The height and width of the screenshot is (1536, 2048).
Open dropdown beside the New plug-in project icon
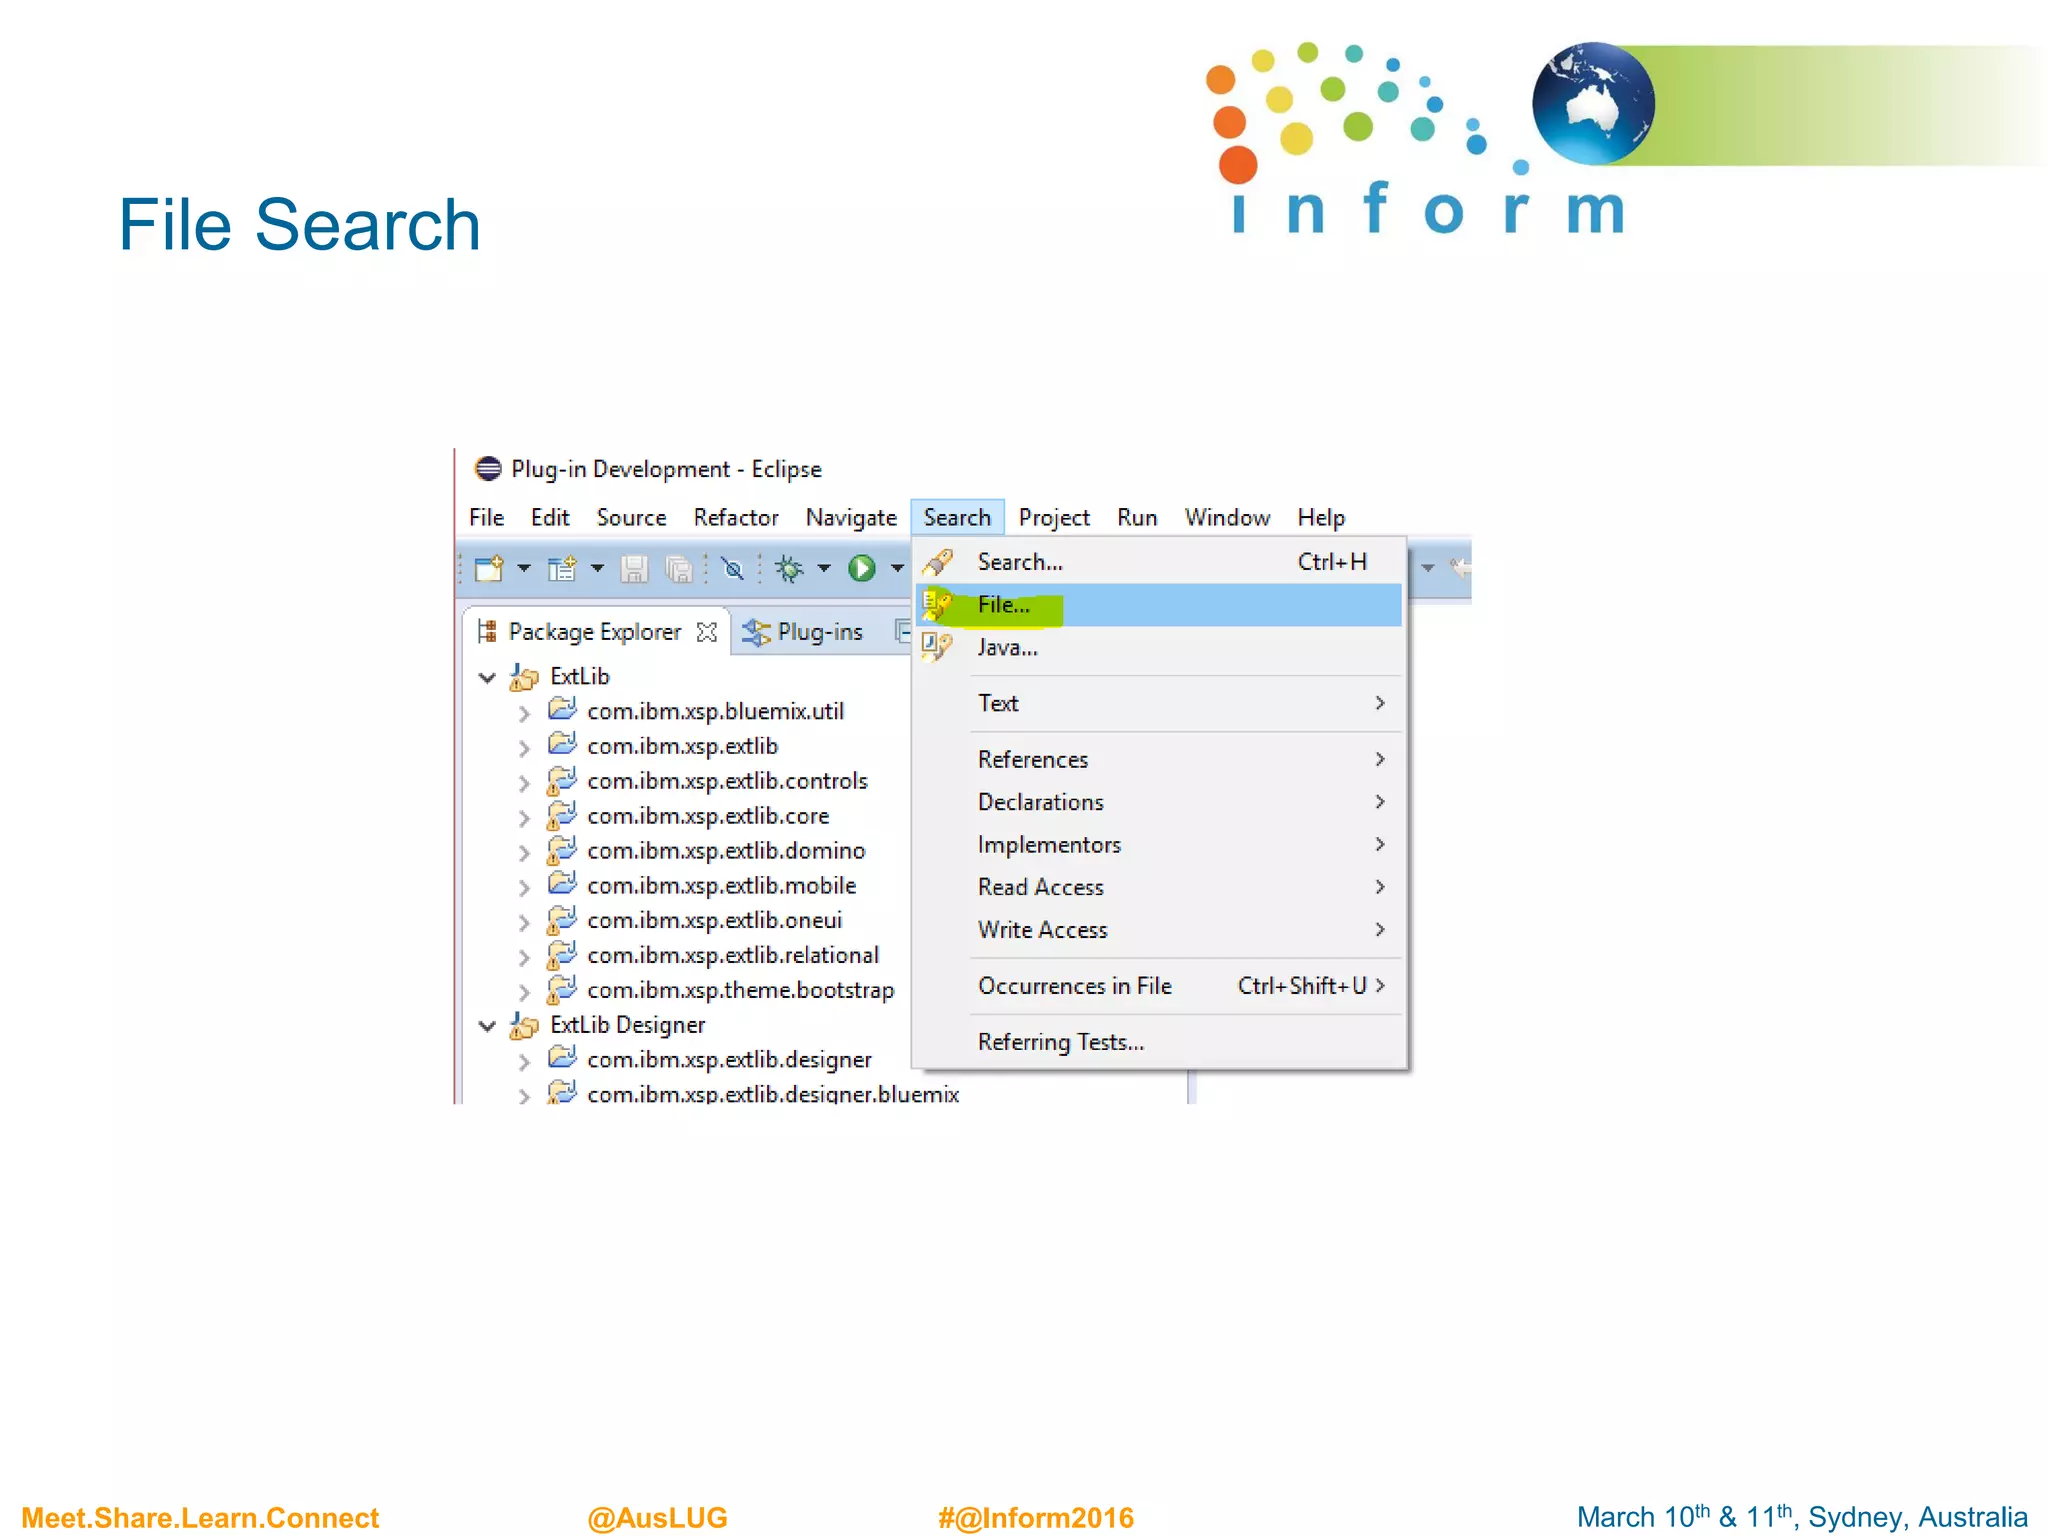(597, 569)
